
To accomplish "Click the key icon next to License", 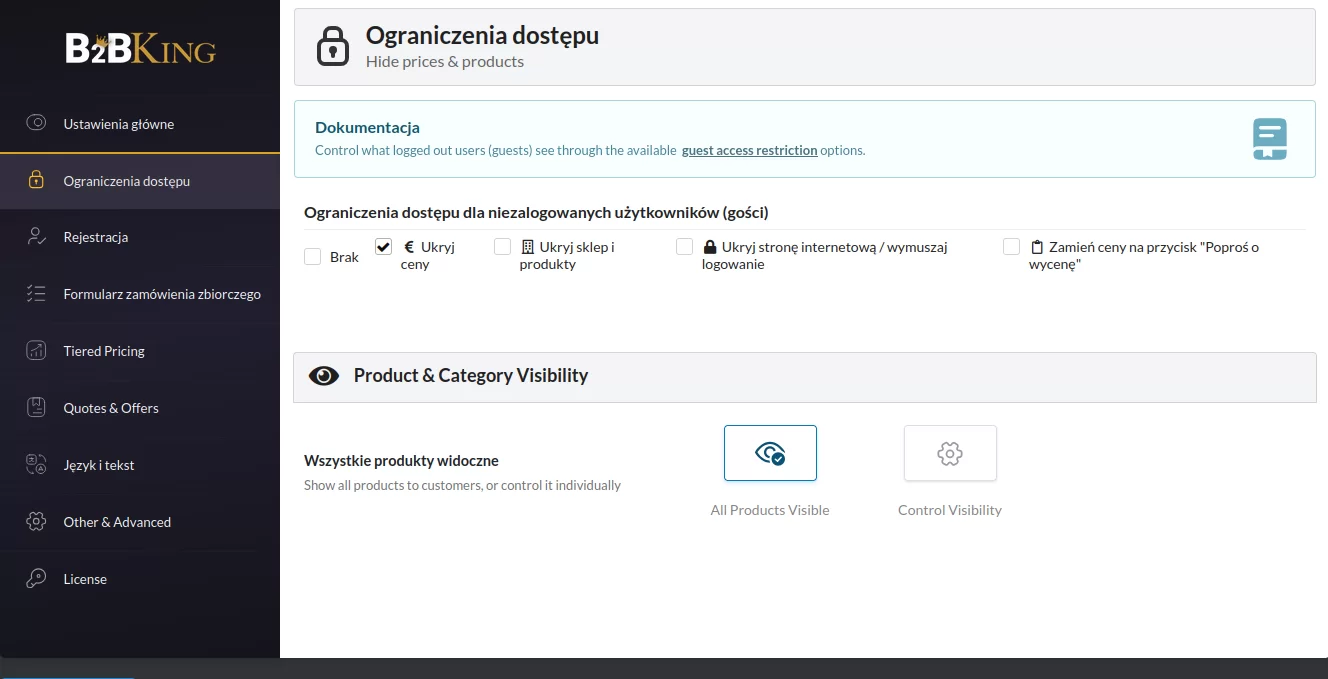I will (x=36, y=579).
